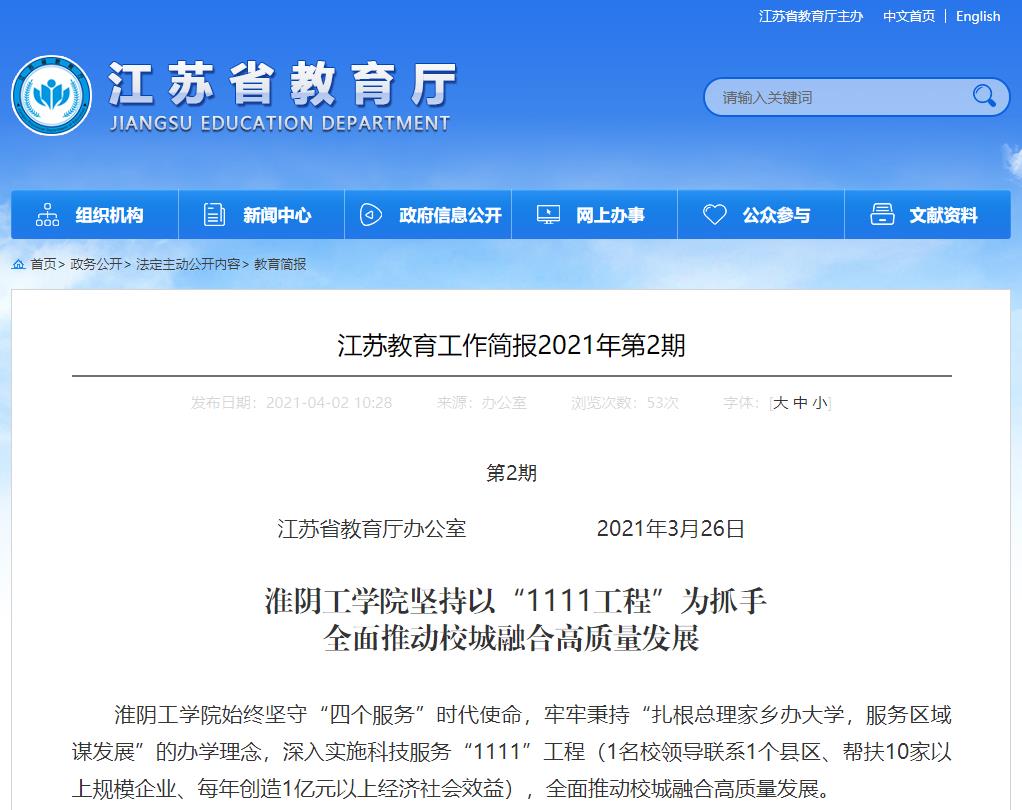The image size is (1022, 810).
Task: Open the 组织机构 menu
Action: tap(109, 215)
